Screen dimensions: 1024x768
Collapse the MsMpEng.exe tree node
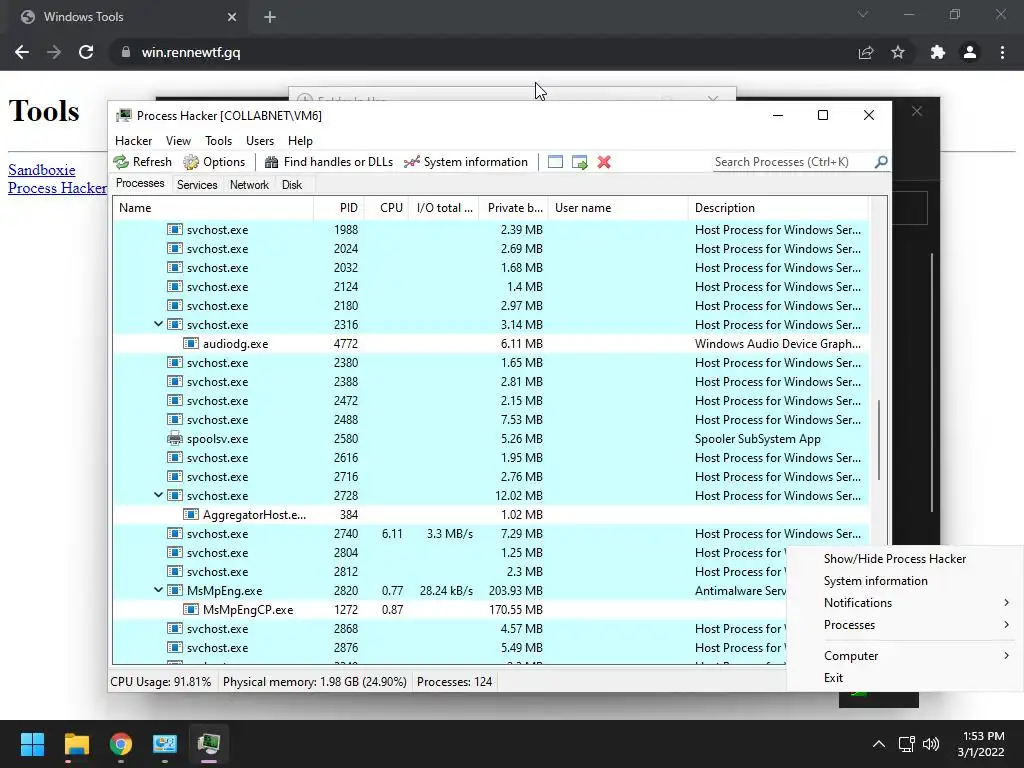pyautogui.click(x=158, y=590)
